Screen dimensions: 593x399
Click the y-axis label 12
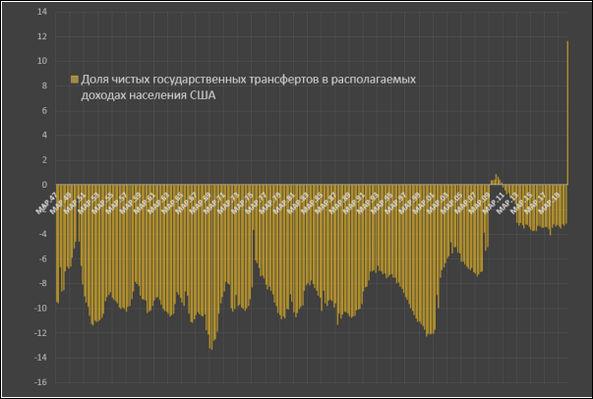(x=42, y=37)
